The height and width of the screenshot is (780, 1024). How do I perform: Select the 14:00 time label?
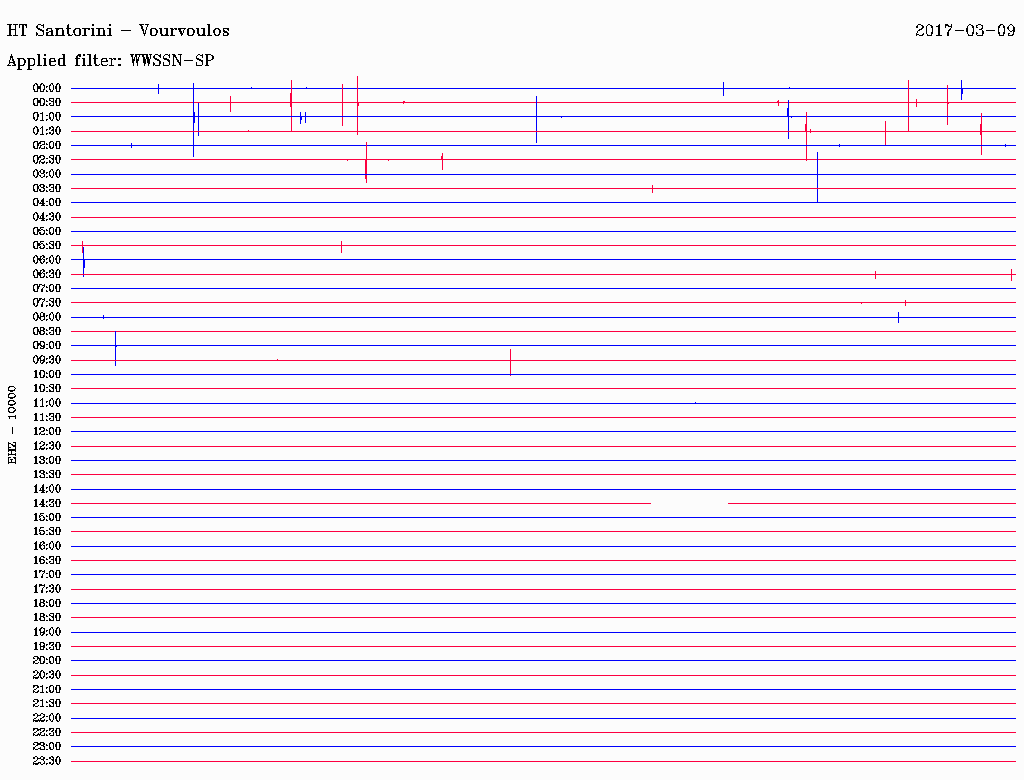coord(47,489)
